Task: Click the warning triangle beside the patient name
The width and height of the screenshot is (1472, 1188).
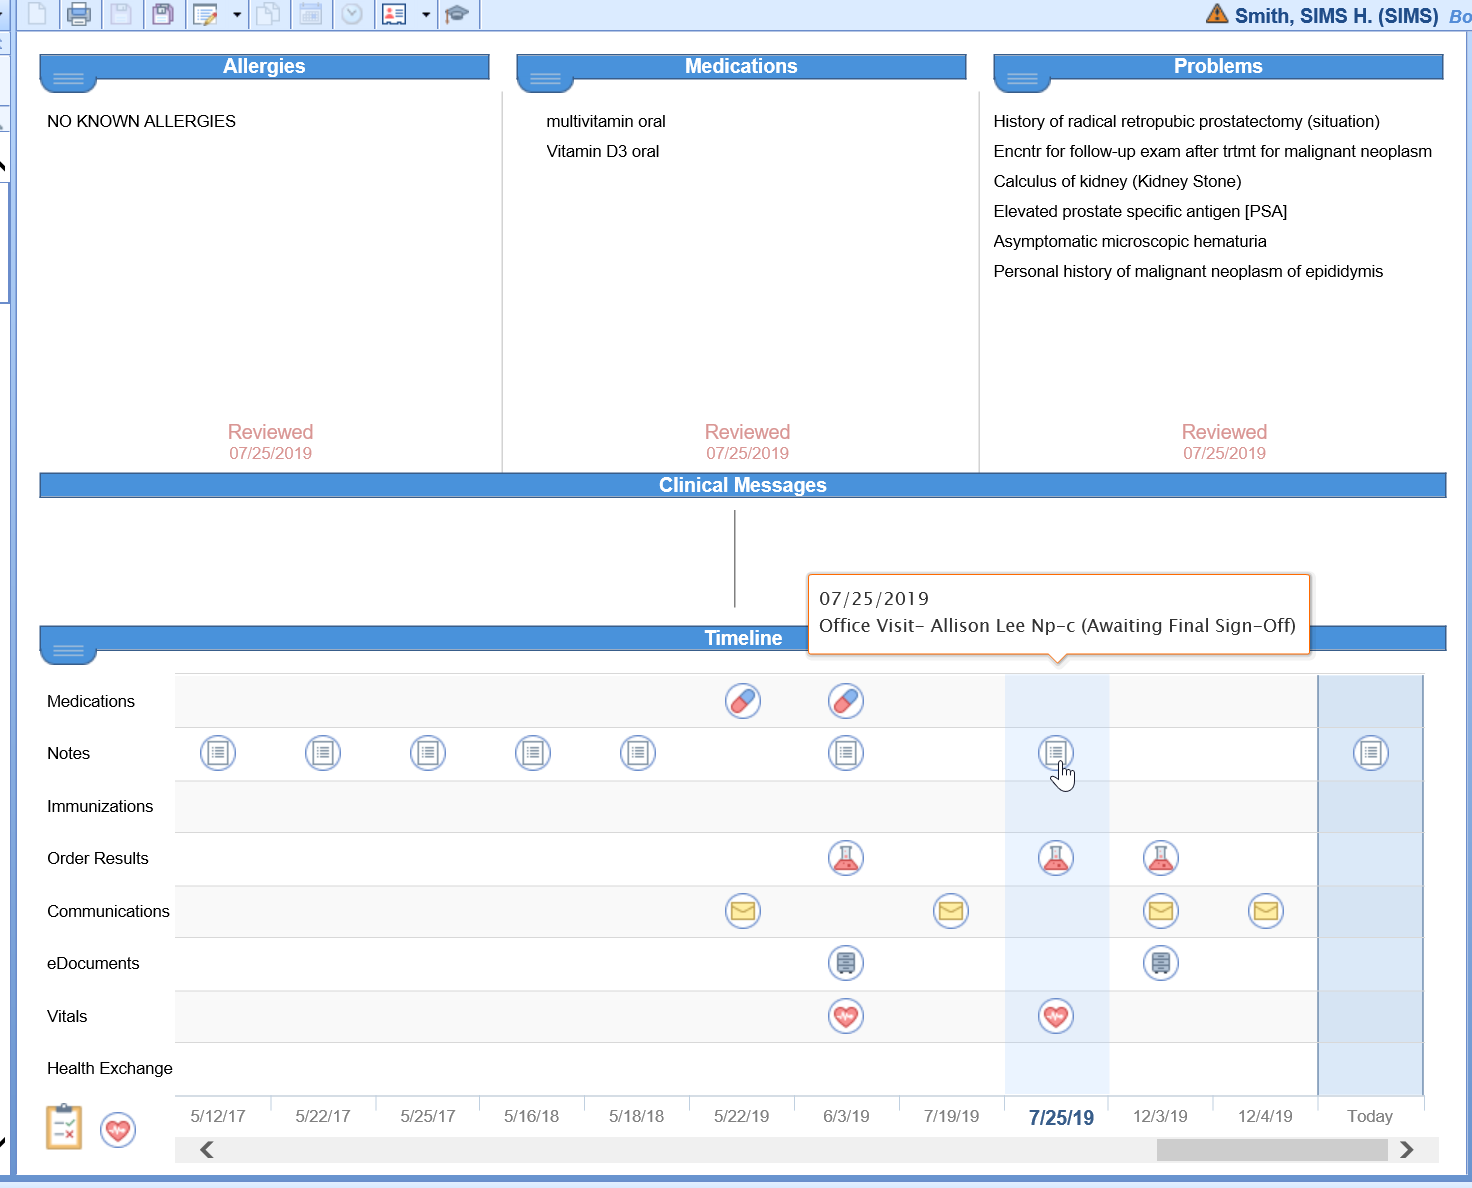Action: [x=1217, y=14]
